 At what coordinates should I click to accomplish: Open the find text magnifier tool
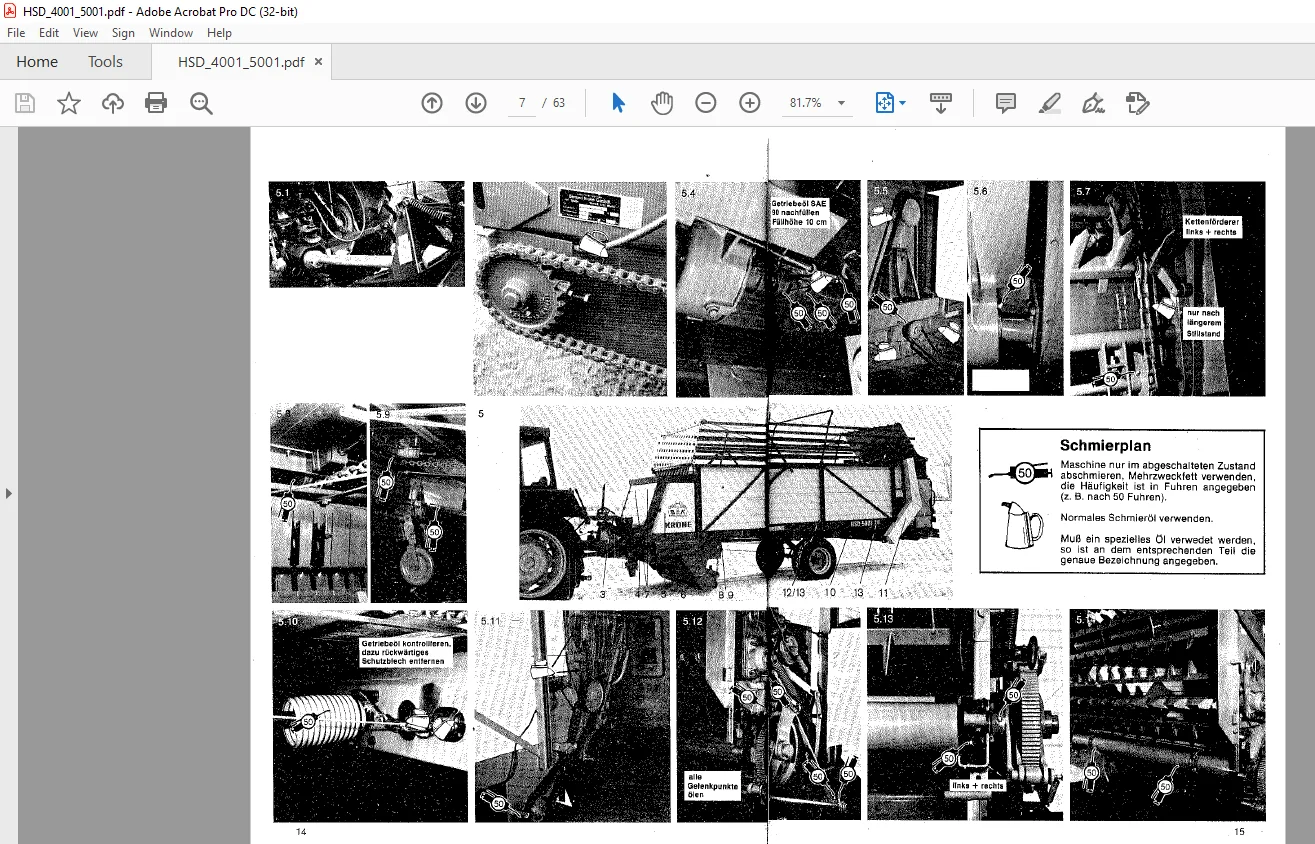(201, 103)
